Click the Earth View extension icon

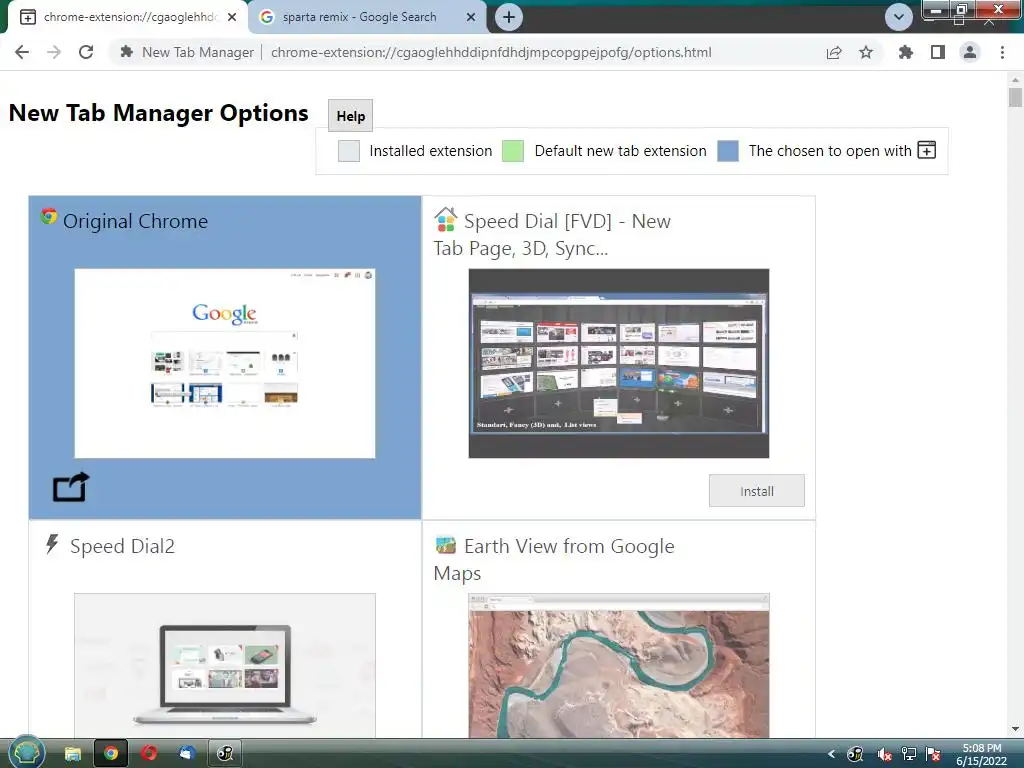445,544
